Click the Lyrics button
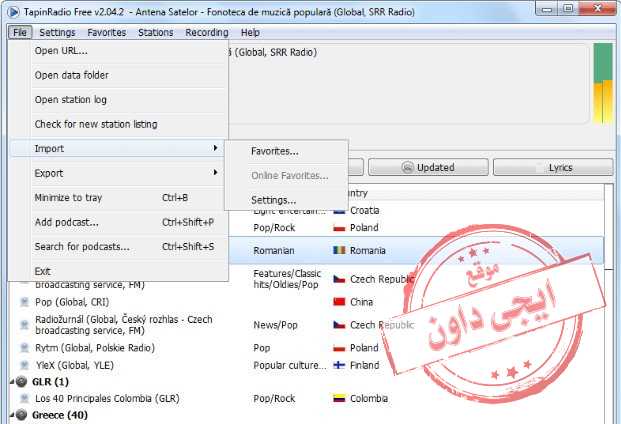The width and height of the screenshot is (621, 424). click(x=553, y=167)
